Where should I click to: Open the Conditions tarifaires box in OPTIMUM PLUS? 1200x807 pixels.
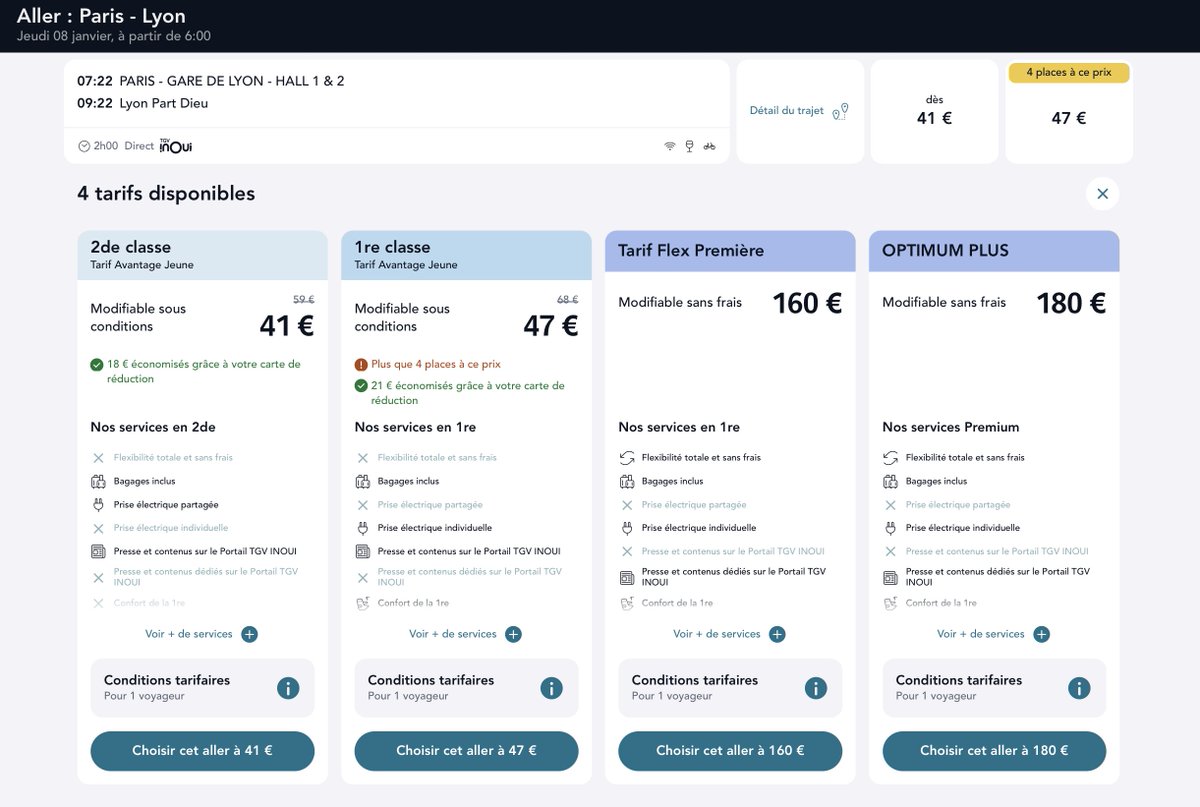point(994,688)
